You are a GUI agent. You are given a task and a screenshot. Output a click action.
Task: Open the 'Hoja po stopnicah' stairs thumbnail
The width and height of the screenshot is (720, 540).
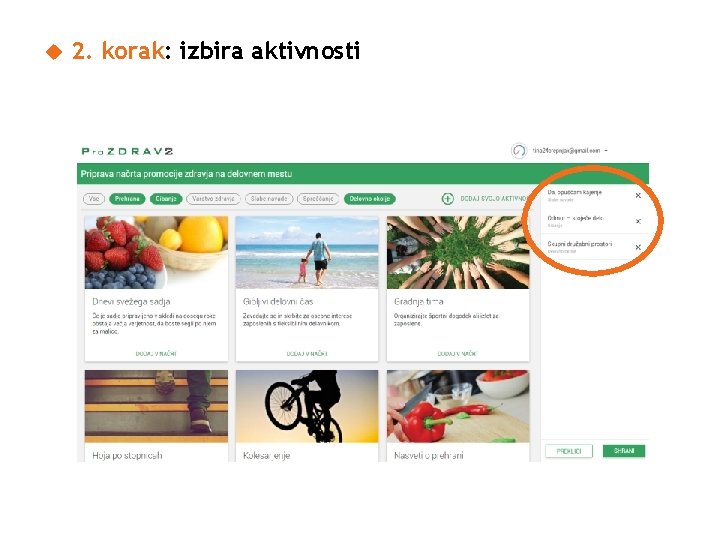click(x=156, y=406)
